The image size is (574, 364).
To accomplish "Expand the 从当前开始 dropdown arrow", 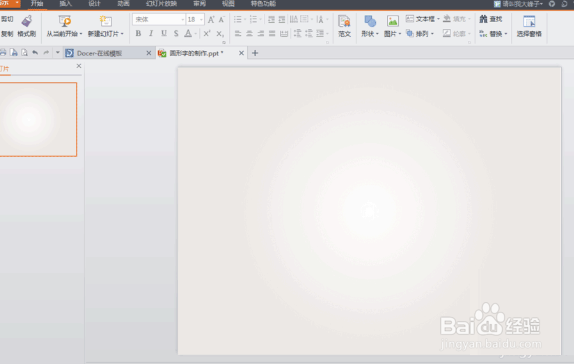I will pos(81,34).
